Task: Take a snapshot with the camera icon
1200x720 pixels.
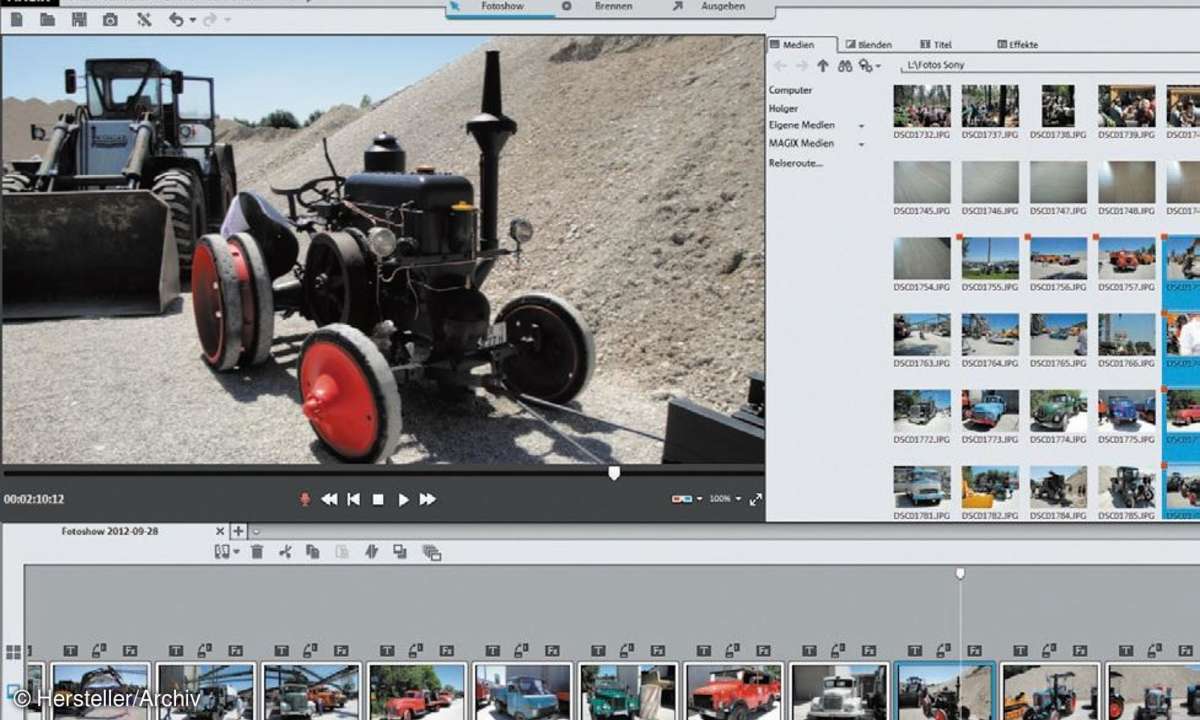Action: (110, 19)
